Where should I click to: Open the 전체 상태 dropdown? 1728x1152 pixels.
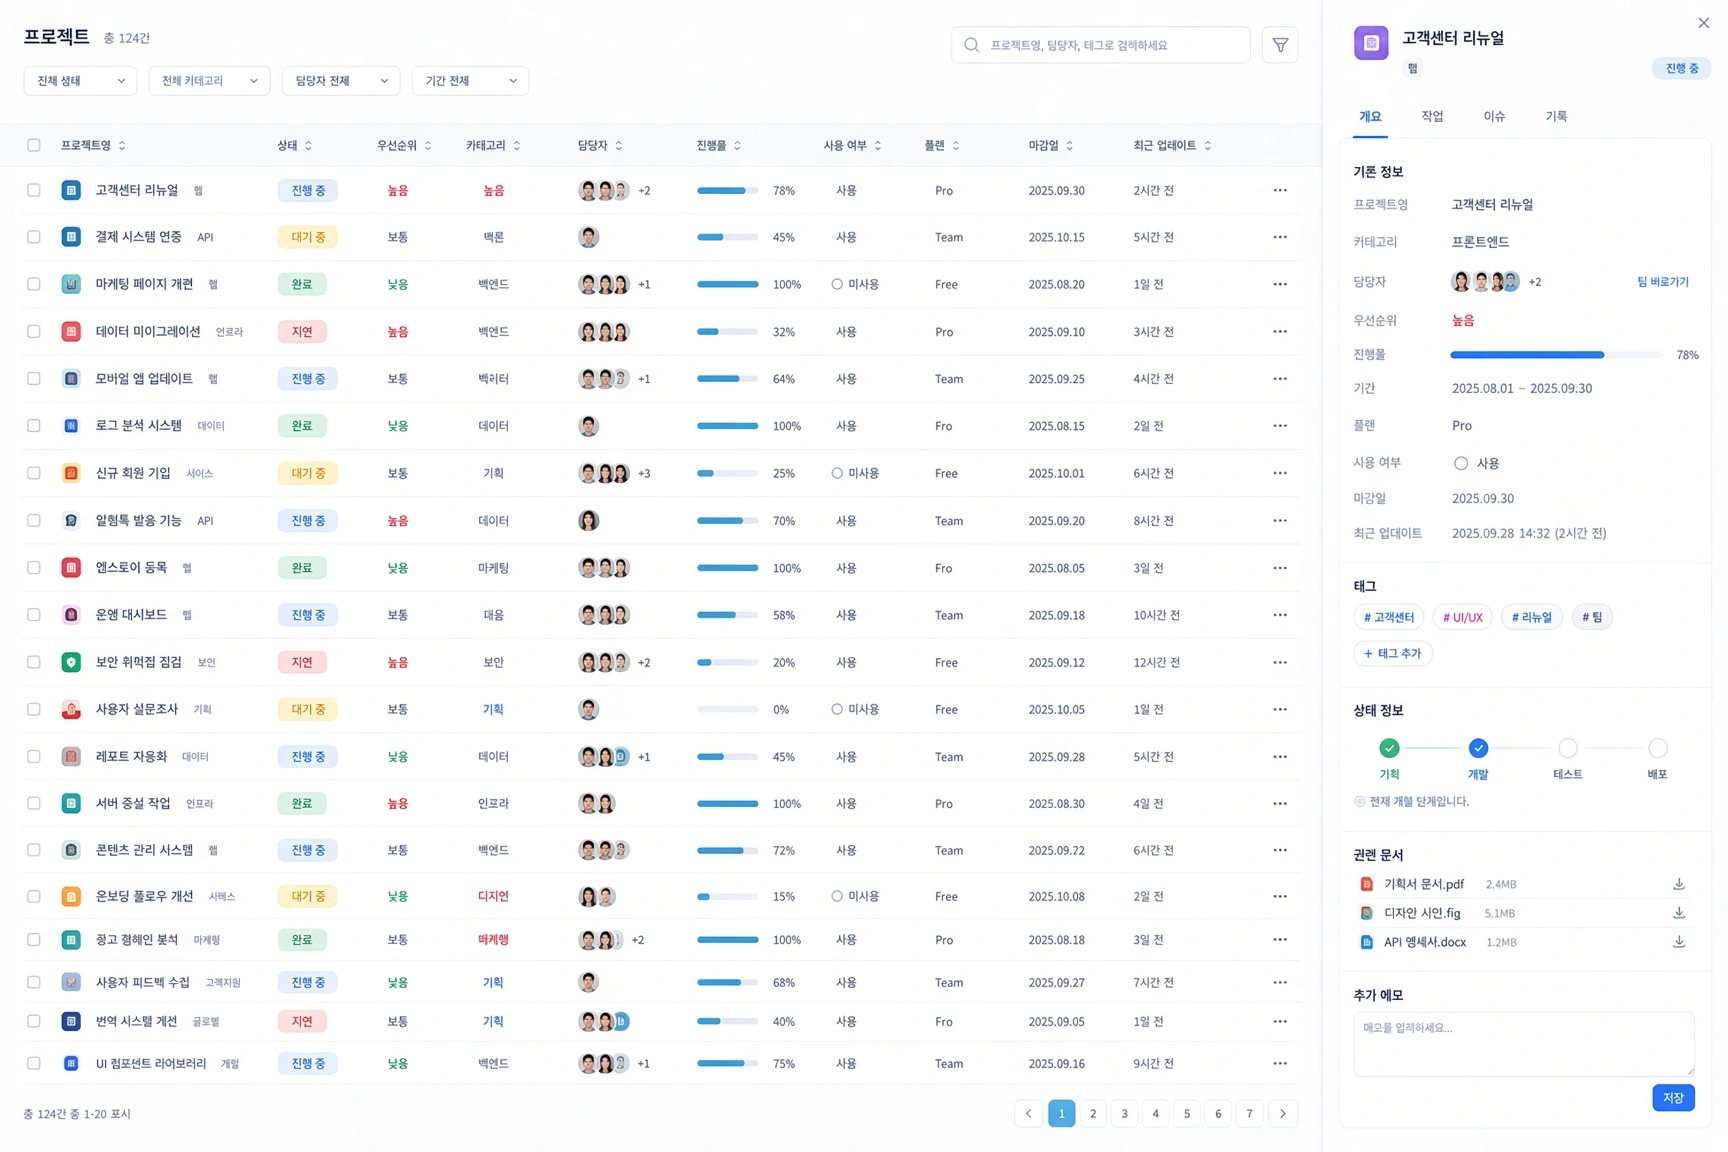pyautogui.click(x=80, y=81)
